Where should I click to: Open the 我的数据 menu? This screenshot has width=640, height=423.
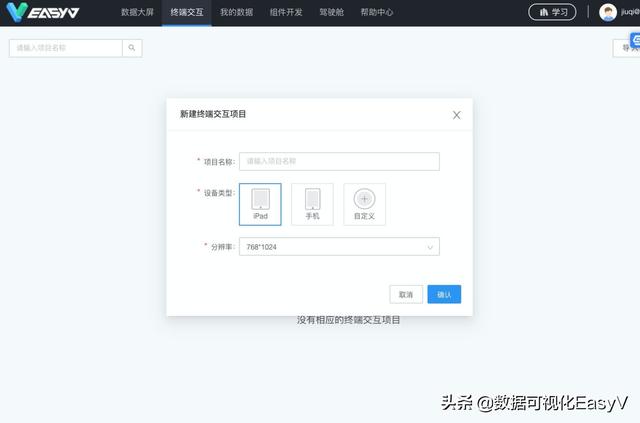click(236, 12)
